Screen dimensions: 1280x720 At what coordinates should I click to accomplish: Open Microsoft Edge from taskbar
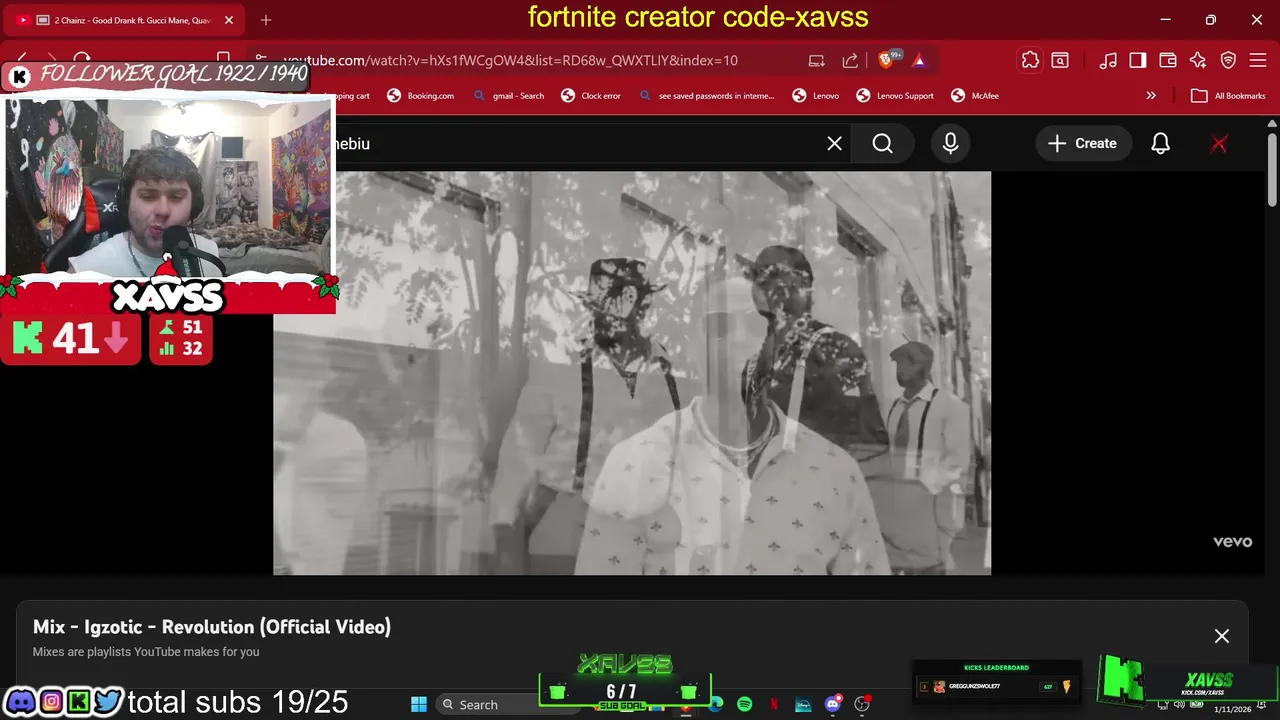[716, 704]
